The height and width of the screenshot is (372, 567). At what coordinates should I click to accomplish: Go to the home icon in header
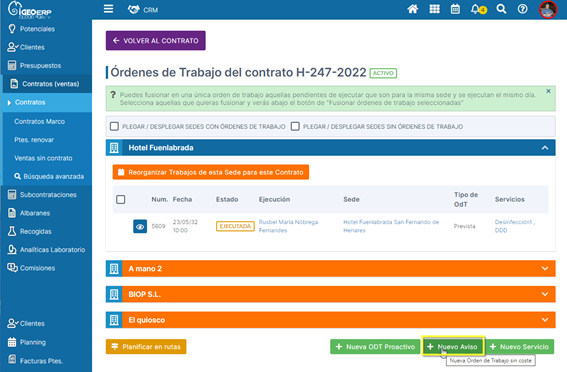click(x=413, y=9)
